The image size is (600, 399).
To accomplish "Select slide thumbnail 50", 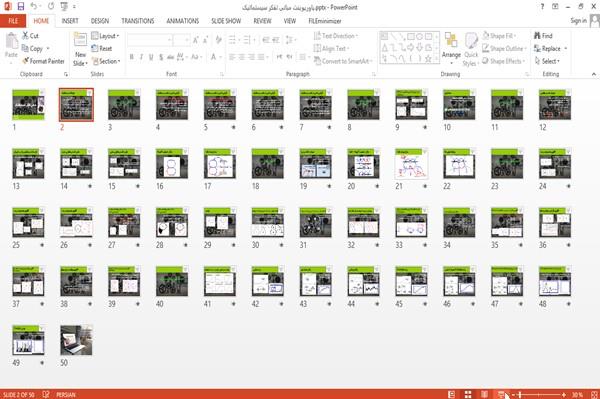I will point(76,340).
